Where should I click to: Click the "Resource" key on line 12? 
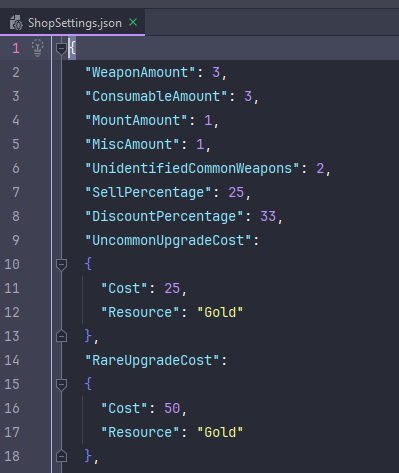pos(140,312)
